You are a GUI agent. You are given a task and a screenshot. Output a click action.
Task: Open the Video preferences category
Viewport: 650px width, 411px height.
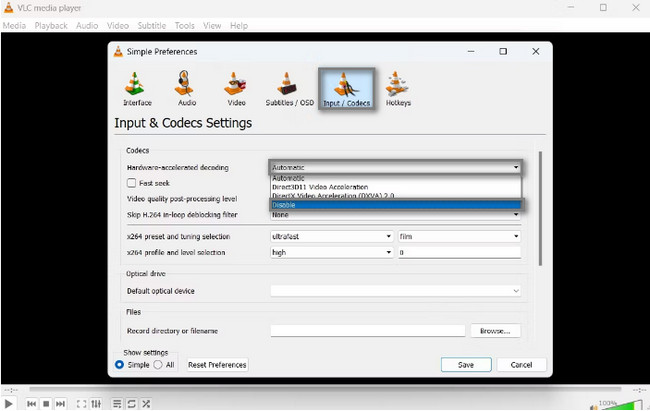[235, 89]
